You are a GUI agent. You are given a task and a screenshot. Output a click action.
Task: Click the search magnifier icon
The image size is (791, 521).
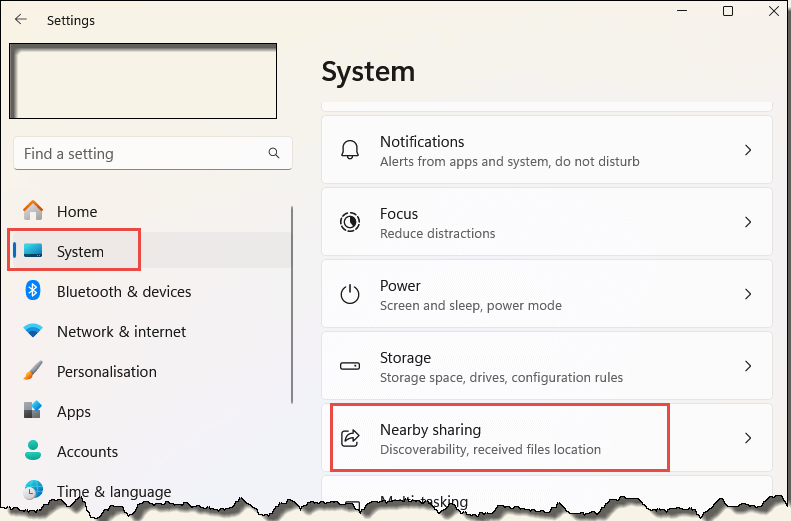(x=274, y=153)
